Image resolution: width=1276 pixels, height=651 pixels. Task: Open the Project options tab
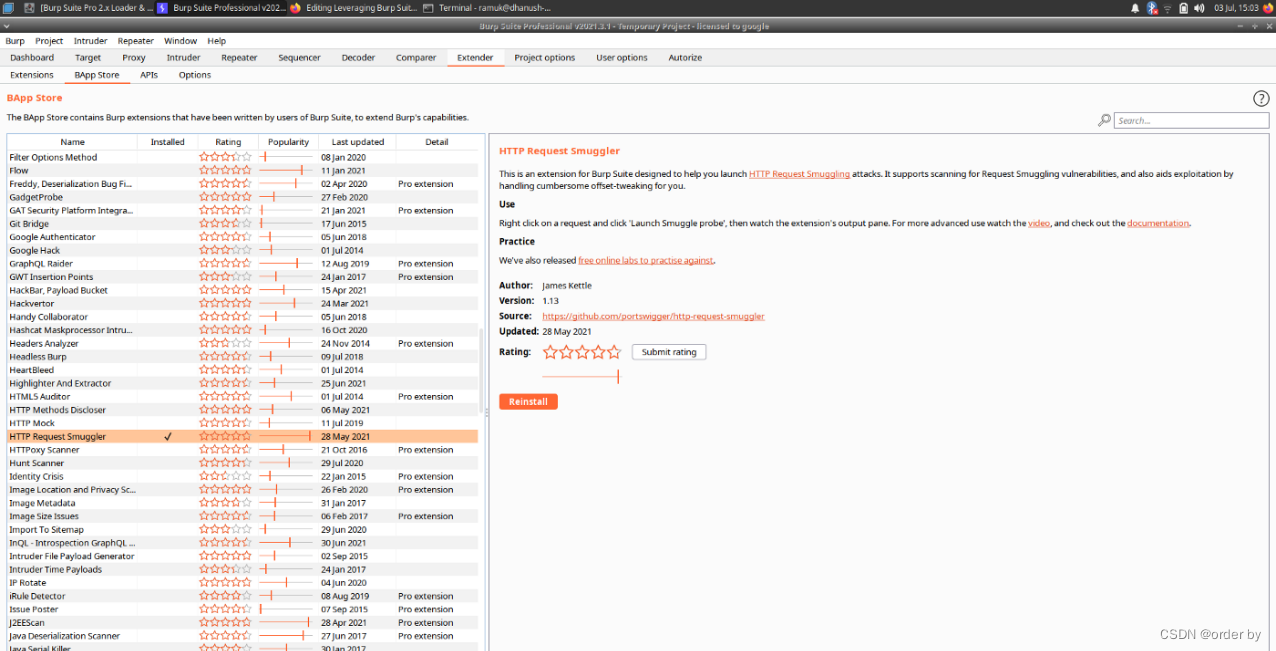545,58
